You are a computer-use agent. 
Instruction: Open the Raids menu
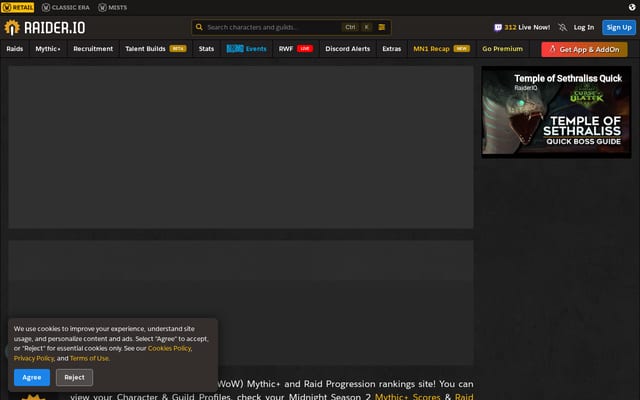[x=15, y=49]
